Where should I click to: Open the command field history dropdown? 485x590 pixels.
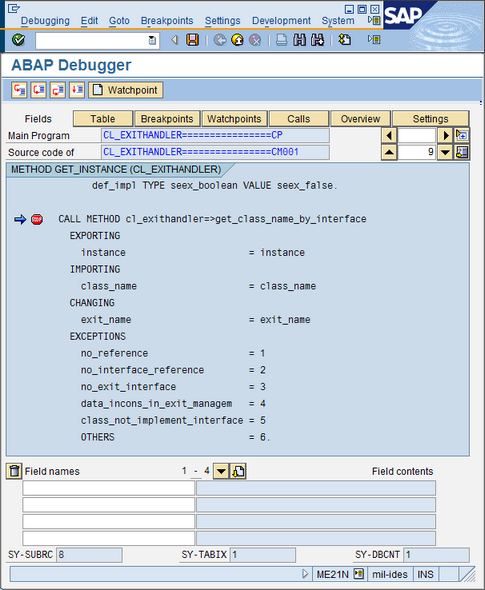152,41
